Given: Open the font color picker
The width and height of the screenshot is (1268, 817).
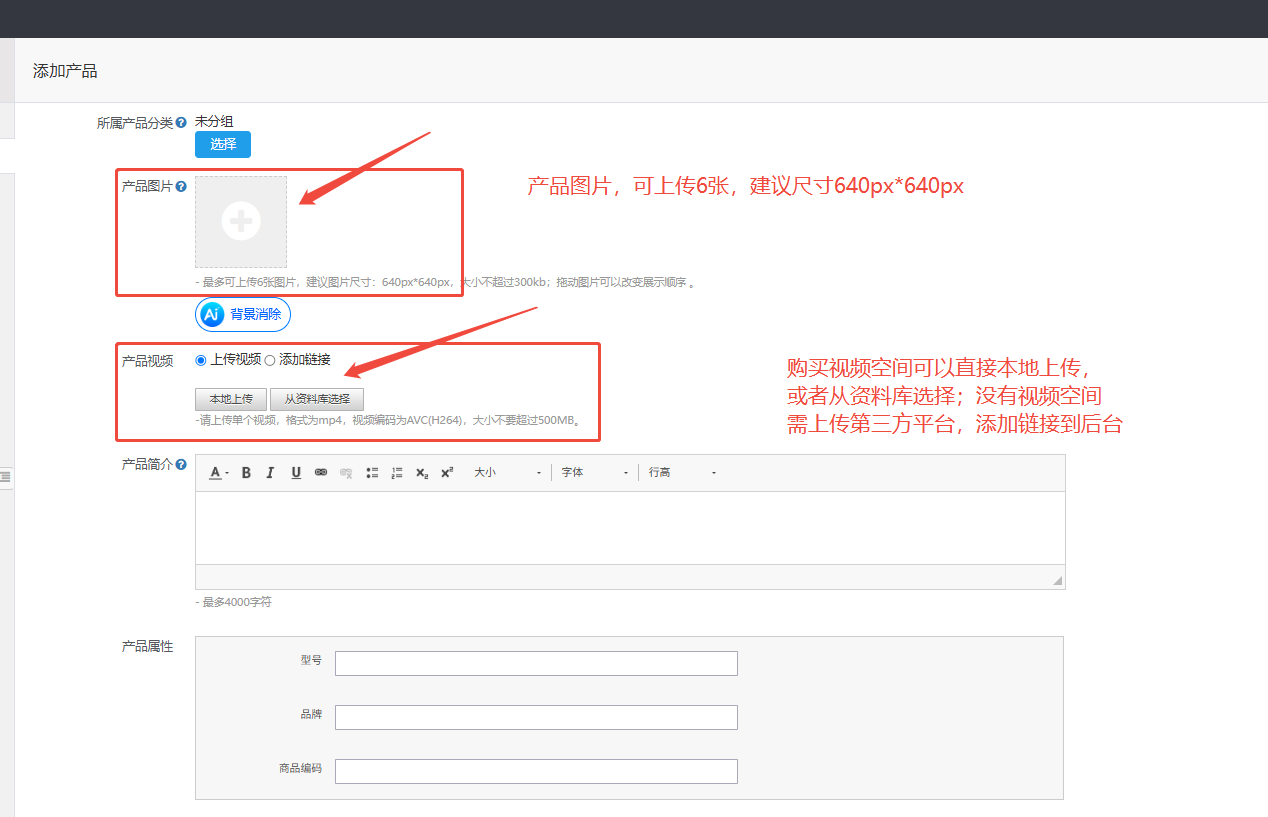Looking at the screenshot, I should (x=218, y=473).
